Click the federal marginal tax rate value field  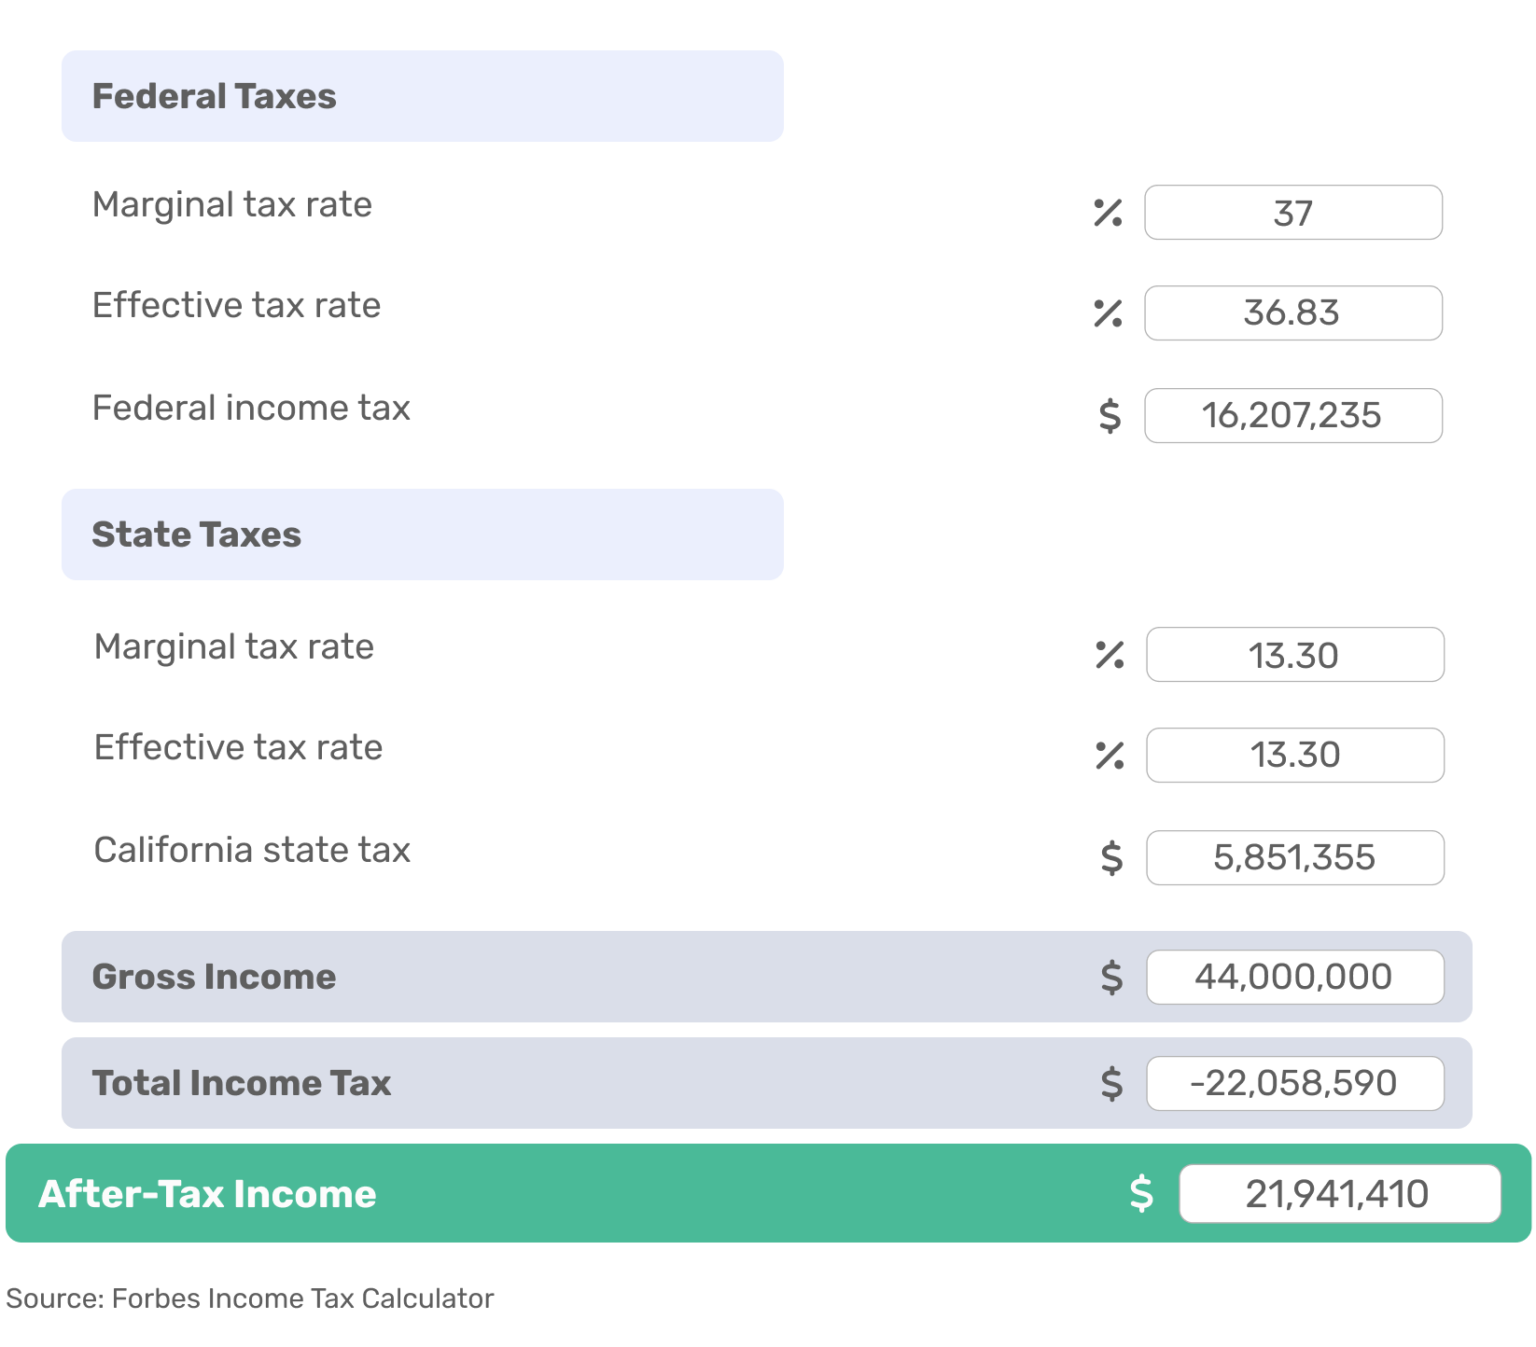(1292, 213)
